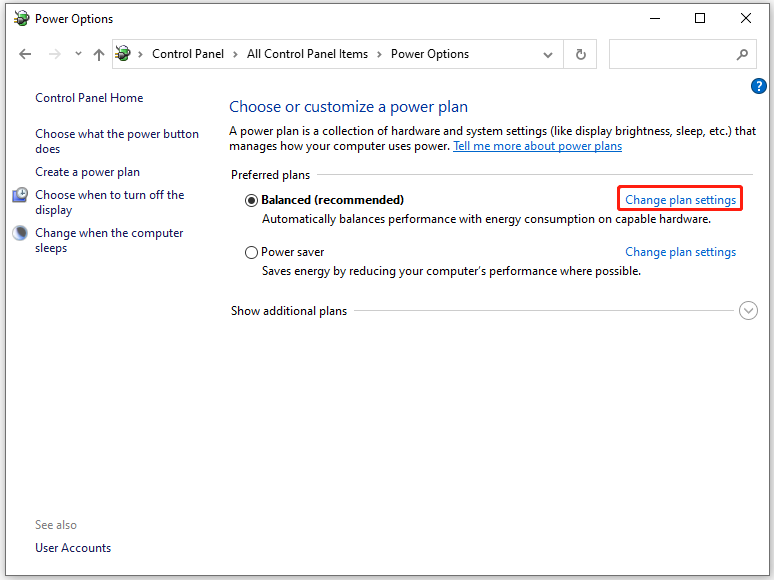774x580 pixels.
Task: Focus the Control Panel search box
Action: tap(683, 54)
